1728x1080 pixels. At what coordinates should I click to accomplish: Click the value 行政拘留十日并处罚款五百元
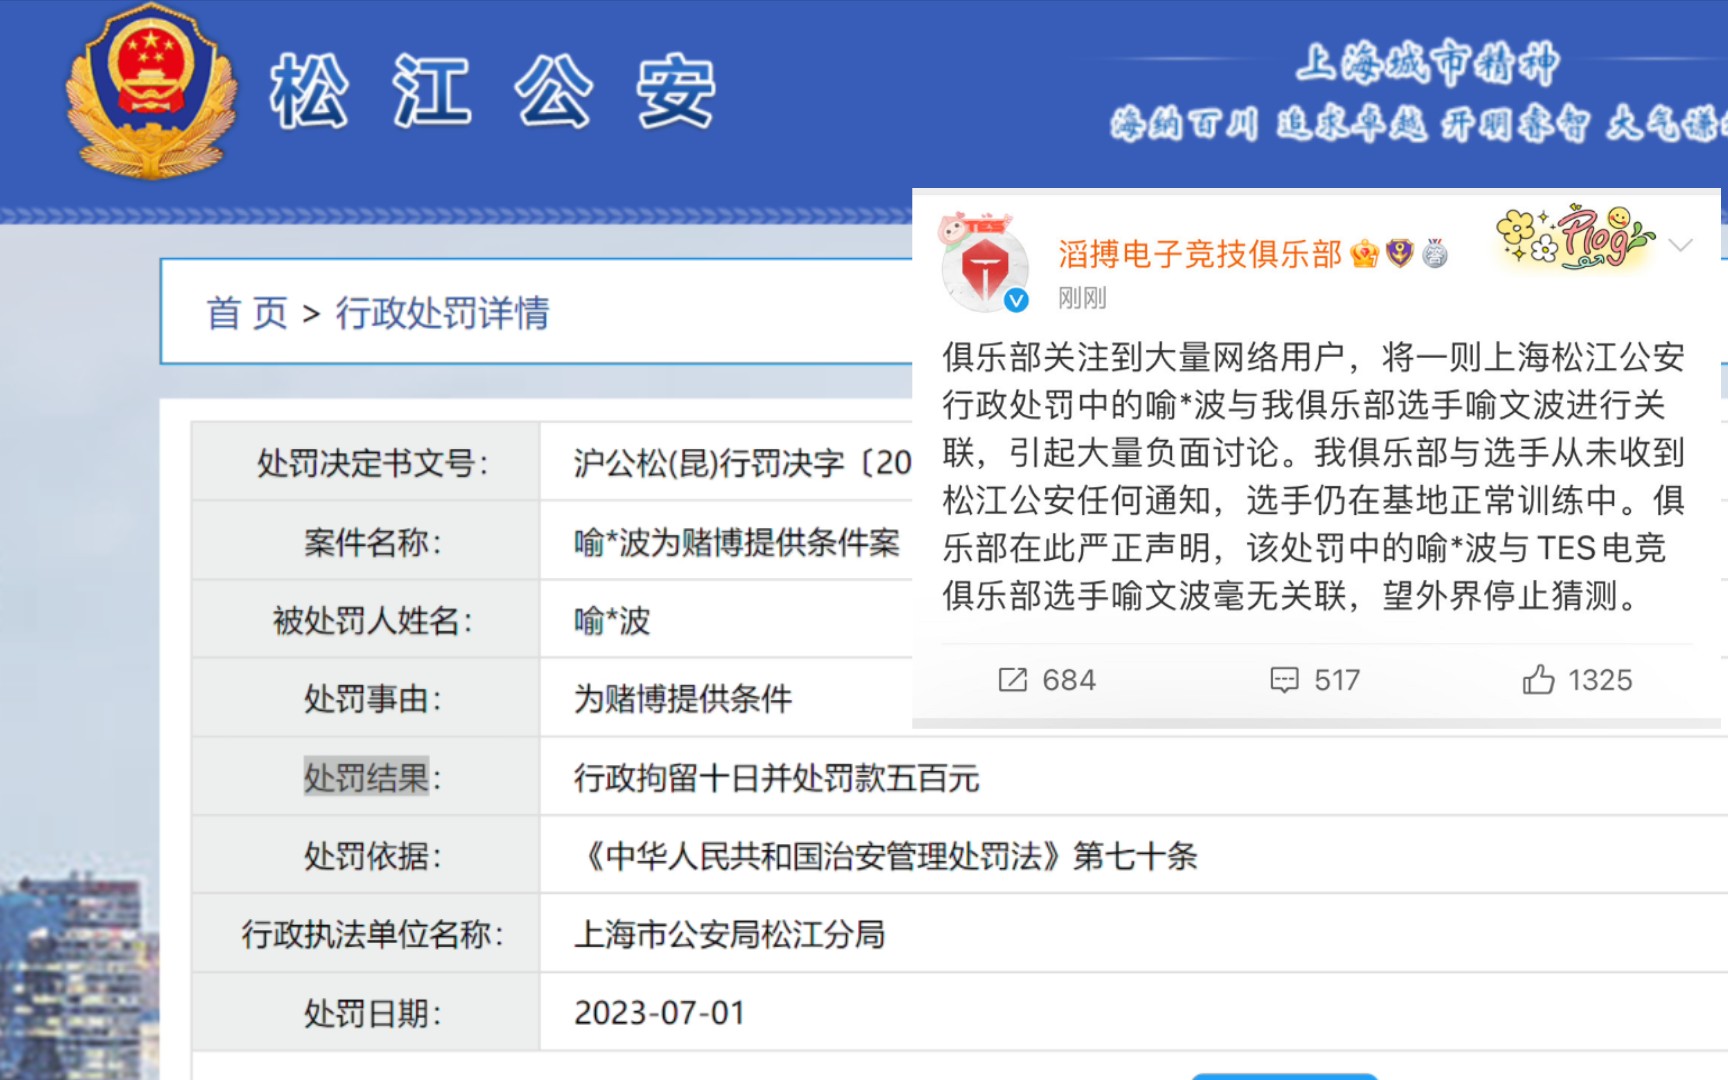[776, 778]
